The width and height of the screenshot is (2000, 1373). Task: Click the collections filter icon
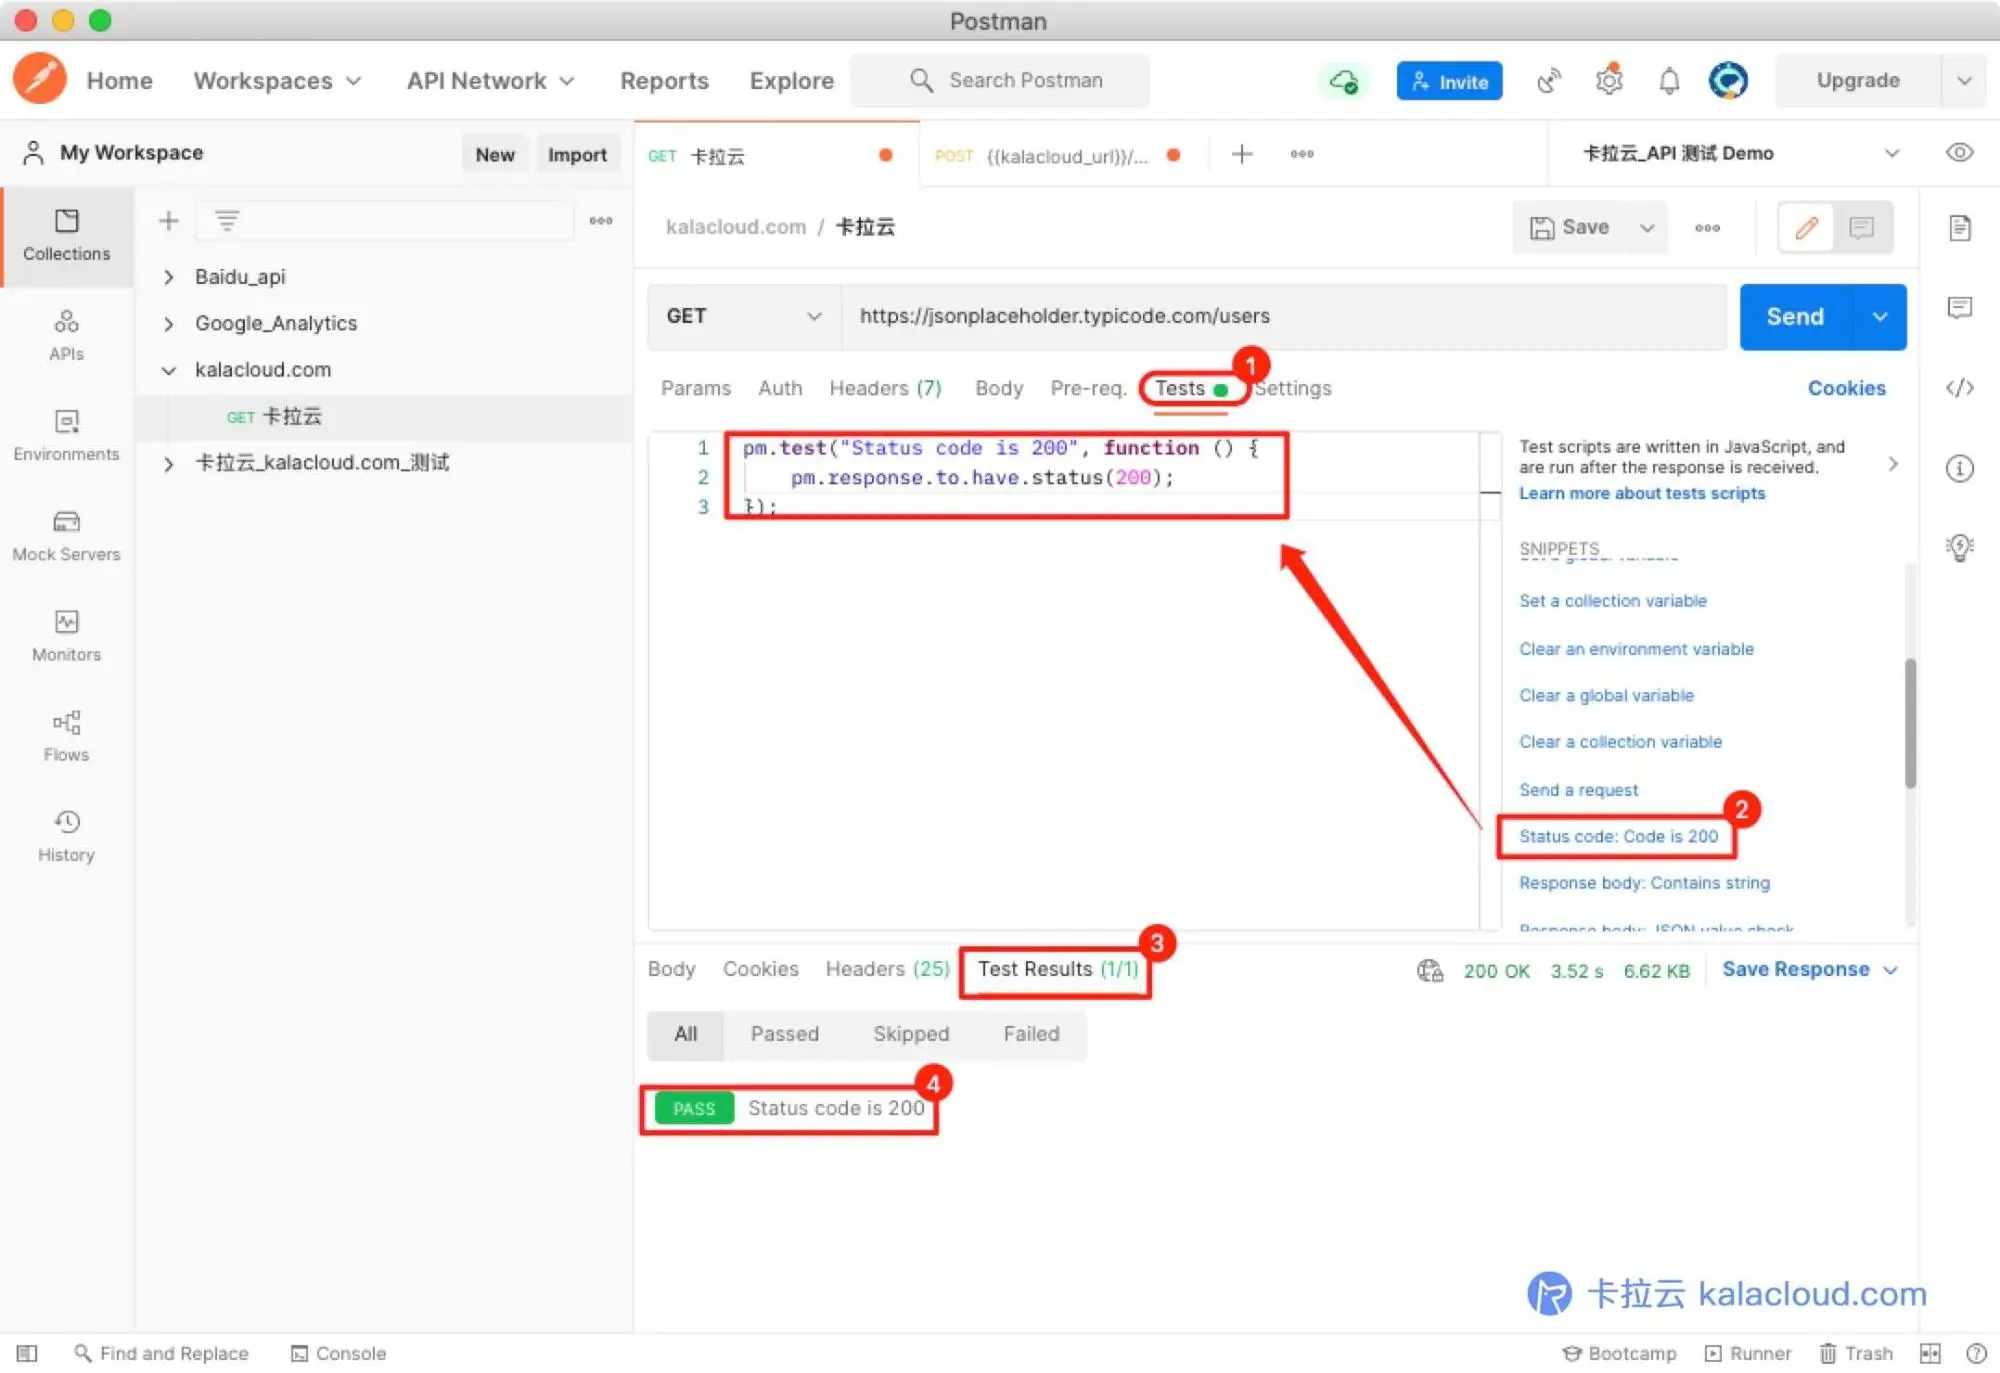(227, 220)
